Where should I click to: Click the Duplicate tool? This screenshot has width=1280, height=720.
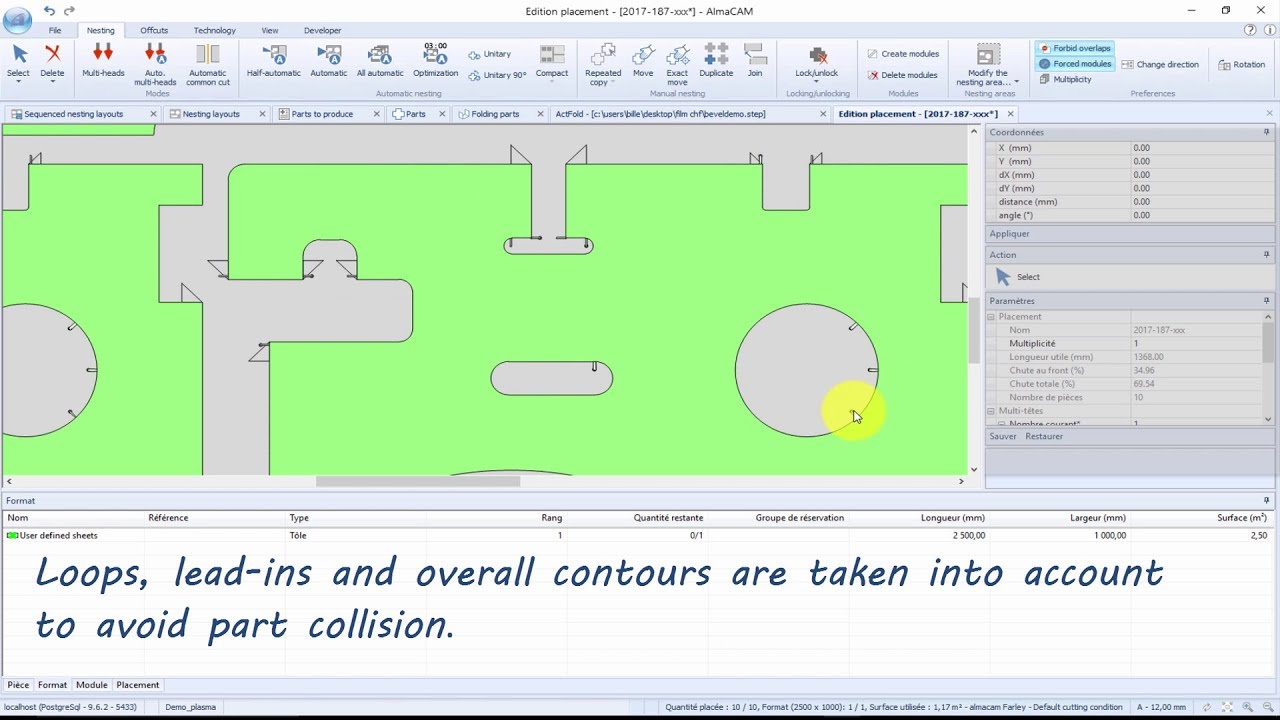(x=716, y=60)
